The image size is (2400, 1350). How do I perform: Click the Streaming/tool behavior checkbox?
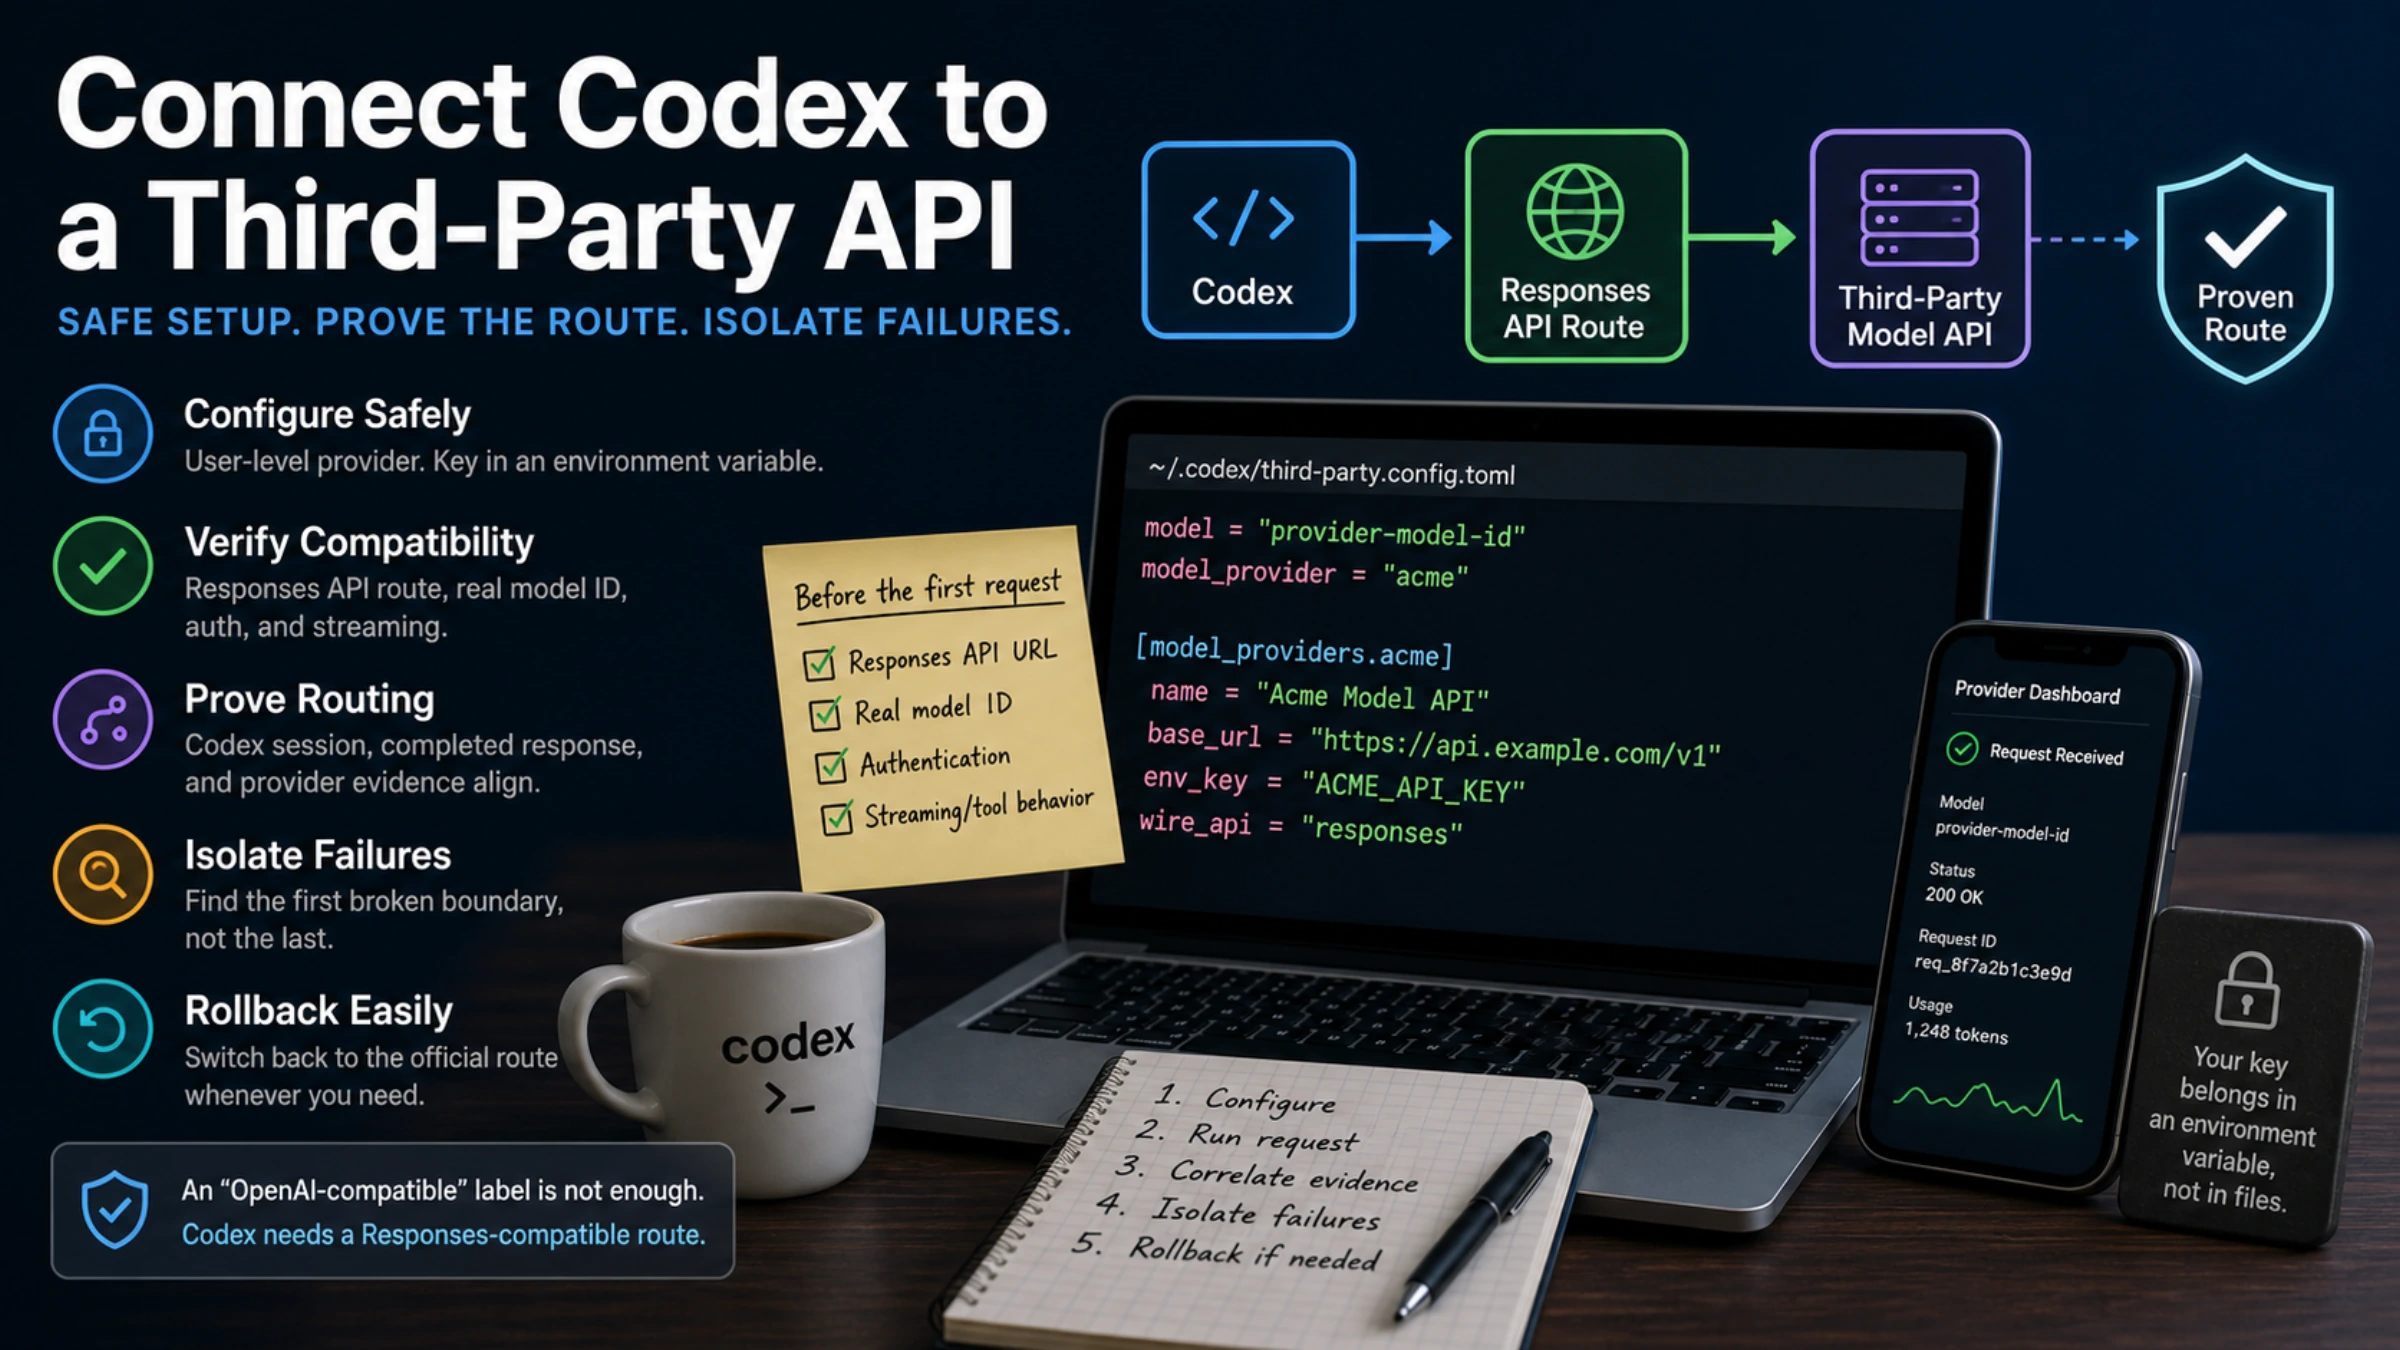tap(837, 818)
